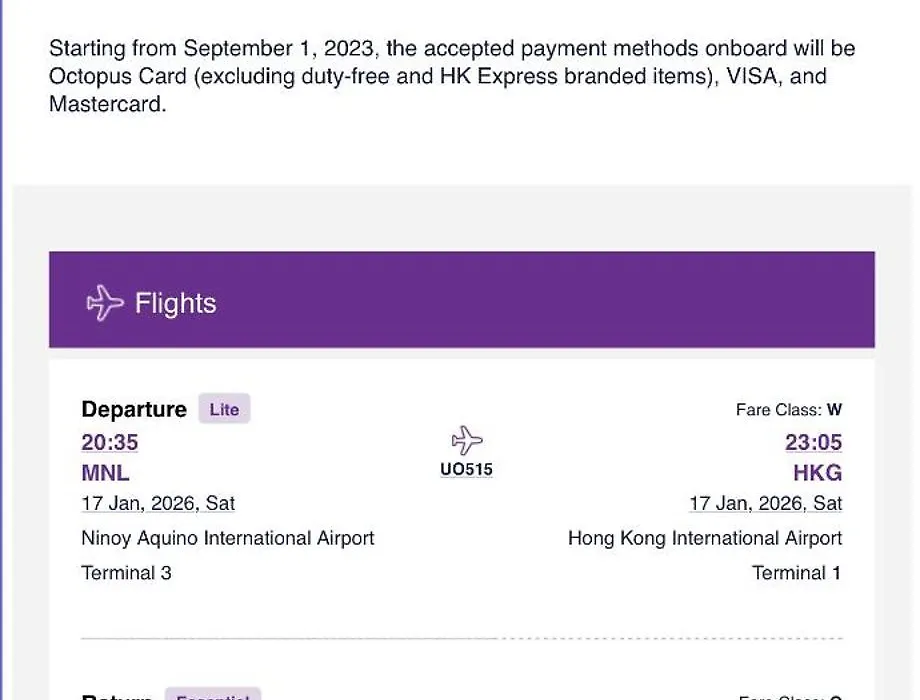Click the Fare Class W label
Screen dimensions: 920x700
click(788, 409)
